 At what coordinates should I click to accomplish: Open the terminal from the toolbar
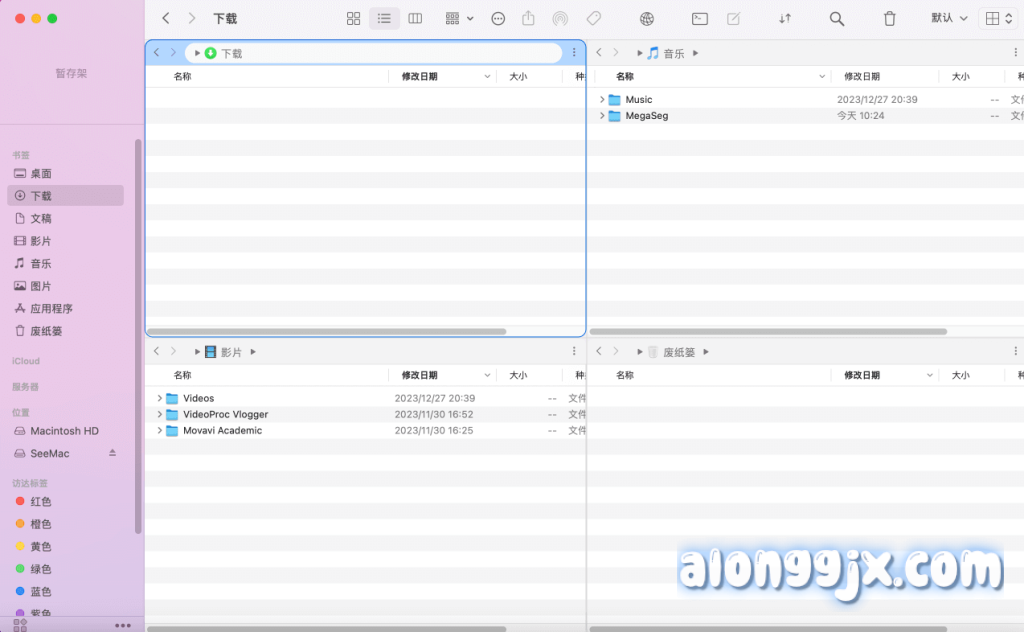point(700,19)
